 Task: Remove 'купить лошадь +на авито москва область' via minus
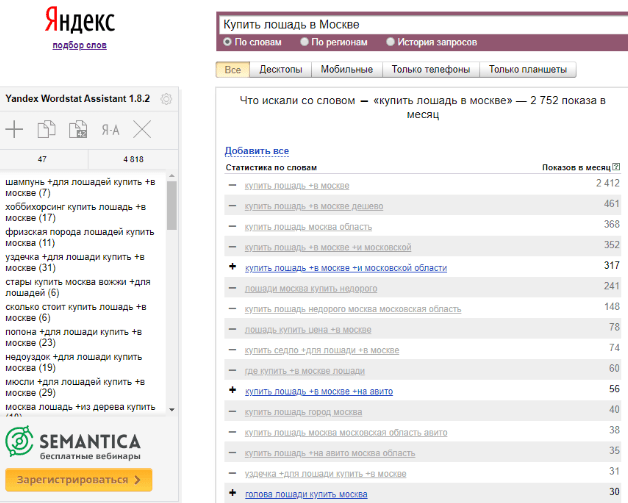tap(232, 453)
